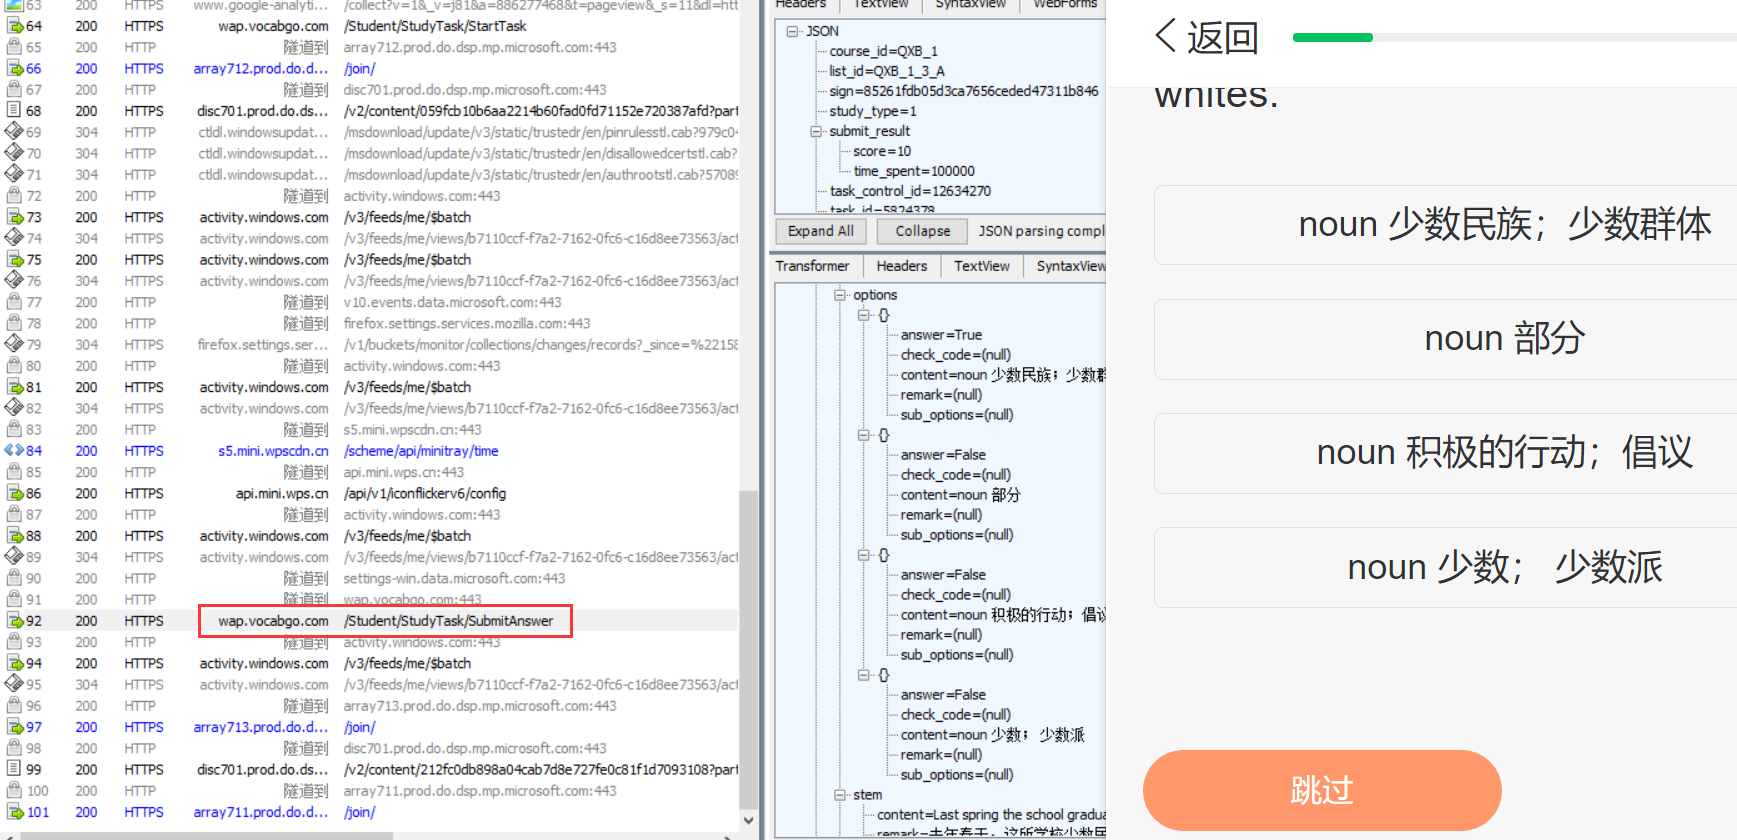Viewport: 1737px width, 840px height.
Task: Click the session icon of row 73
Action: pyautogui.click(x=14, y=217)
